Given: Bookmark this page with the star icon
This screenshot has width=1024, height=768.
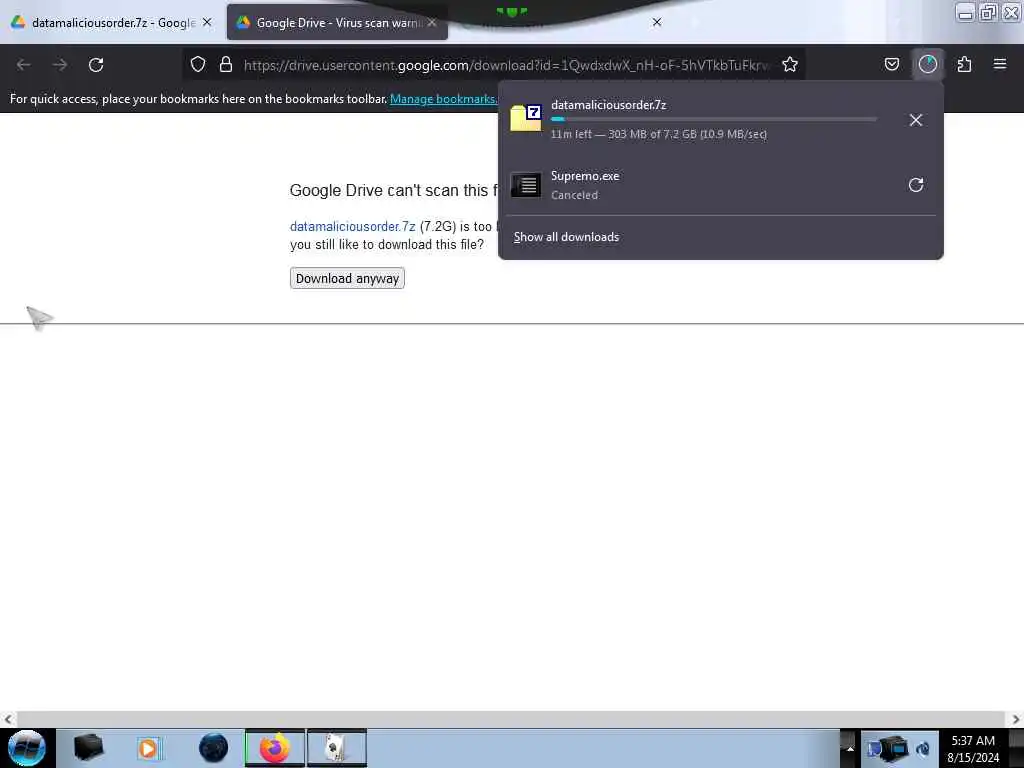Looking at the screenshot, I should [x=790, y=64].
